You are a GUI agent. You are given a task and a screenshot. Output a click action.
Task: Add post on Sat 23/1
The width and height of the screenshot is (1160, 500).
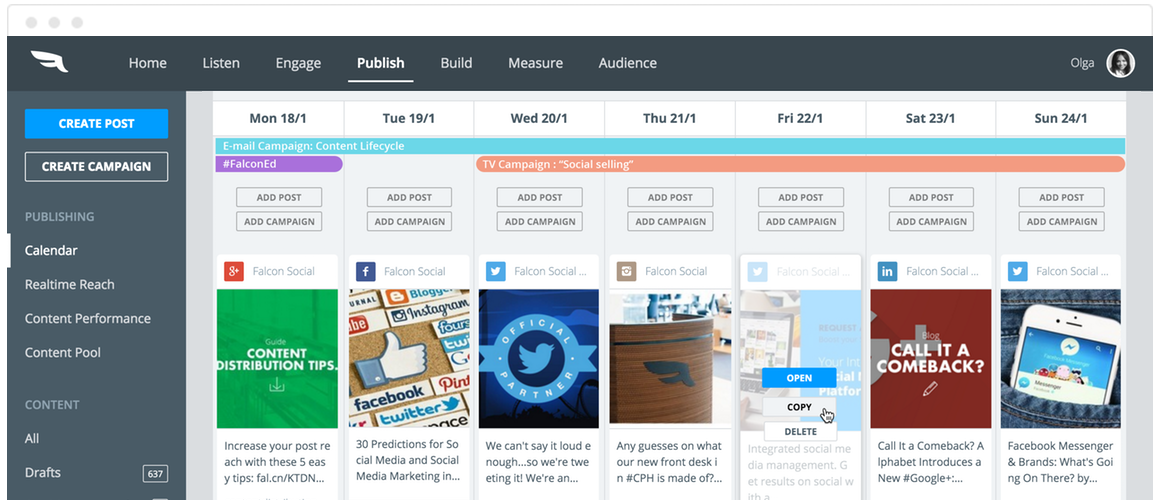point(931,197)
